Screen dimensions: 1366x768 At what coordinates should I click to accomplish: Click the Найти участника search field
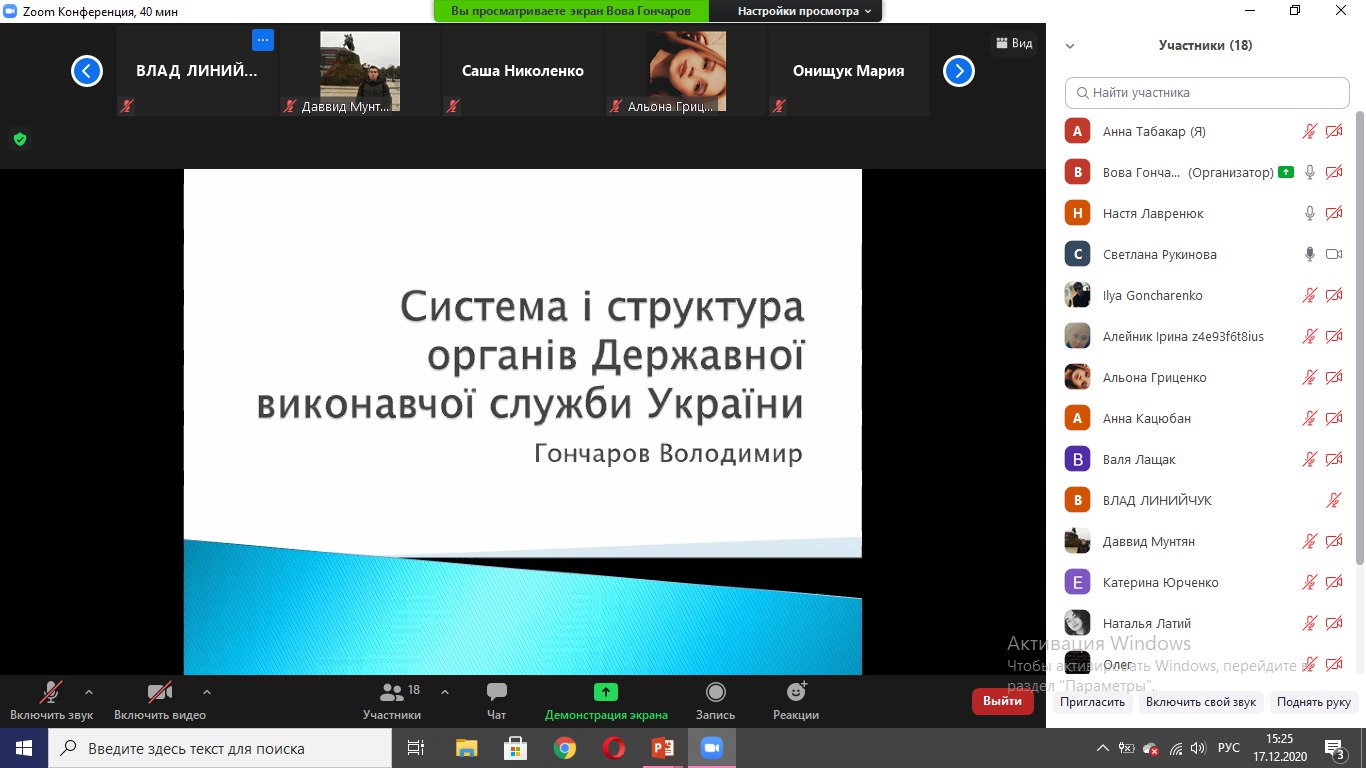[1207, 93]
